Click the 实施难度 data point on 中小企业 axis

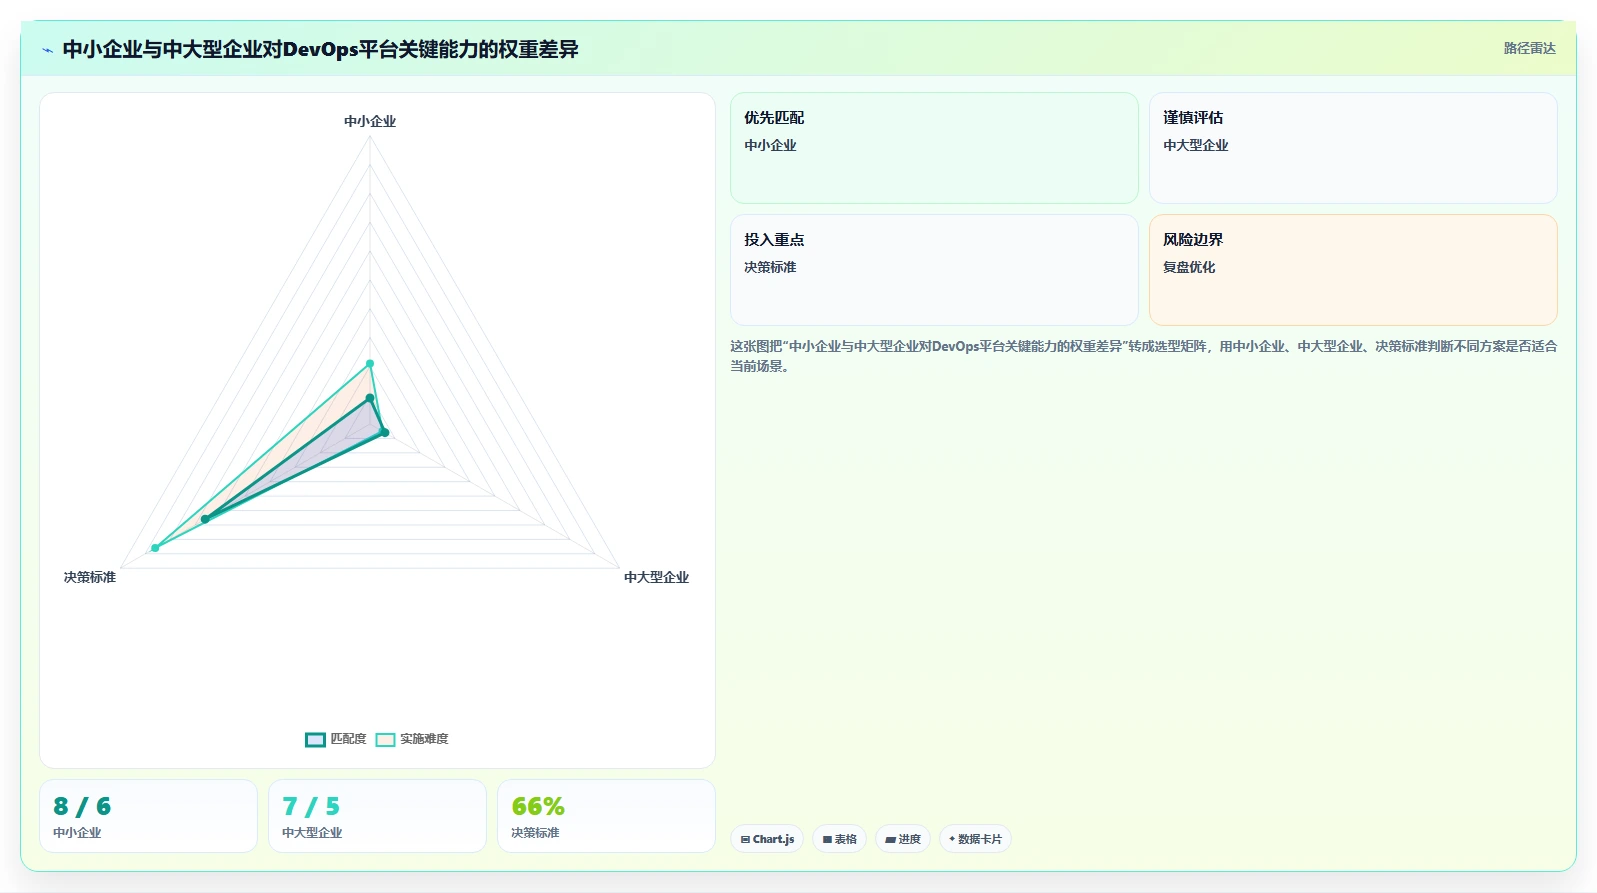pyautogui.click(x=370, y=364)
